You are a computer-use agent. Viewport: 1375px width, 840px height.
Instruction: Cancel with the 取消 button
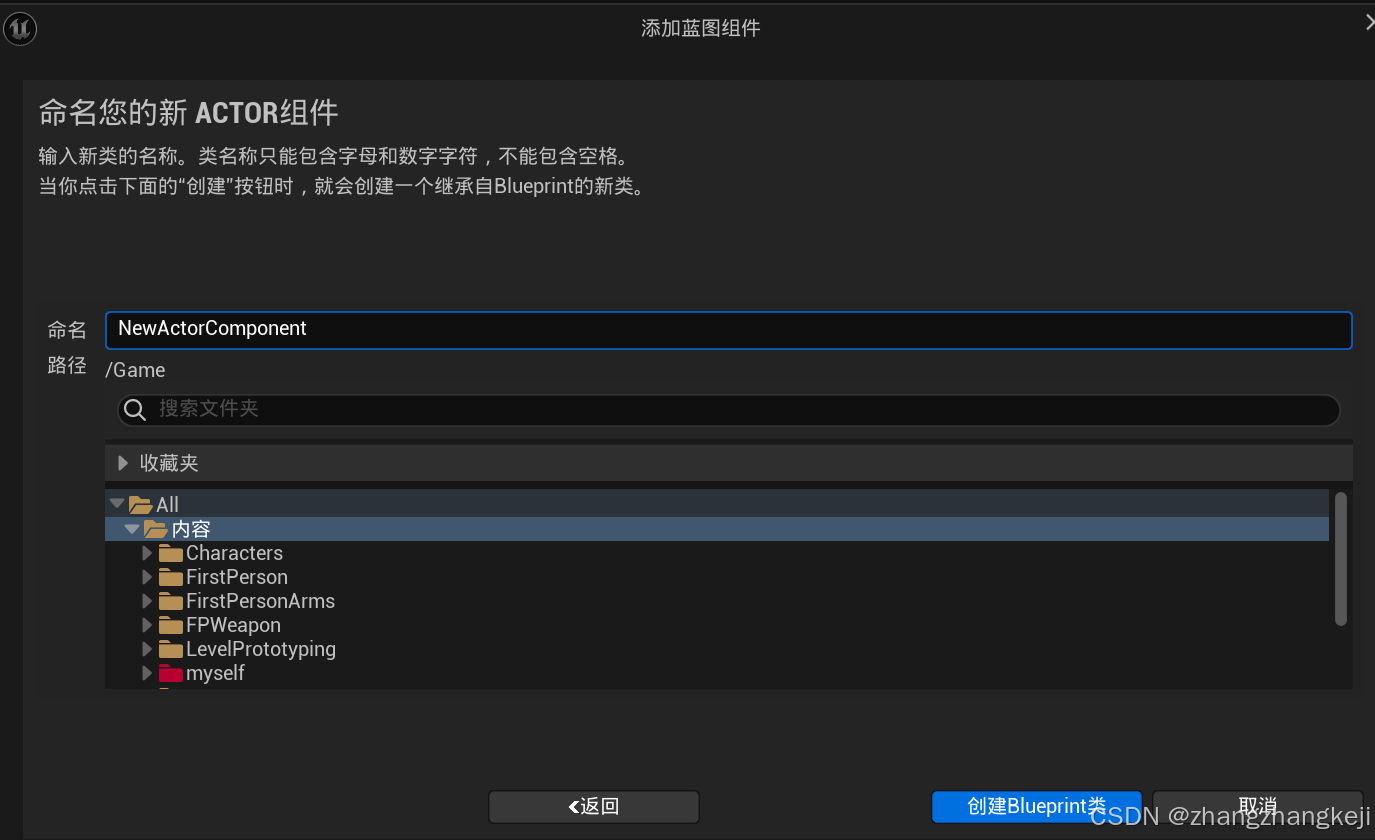click(1257, 807)
